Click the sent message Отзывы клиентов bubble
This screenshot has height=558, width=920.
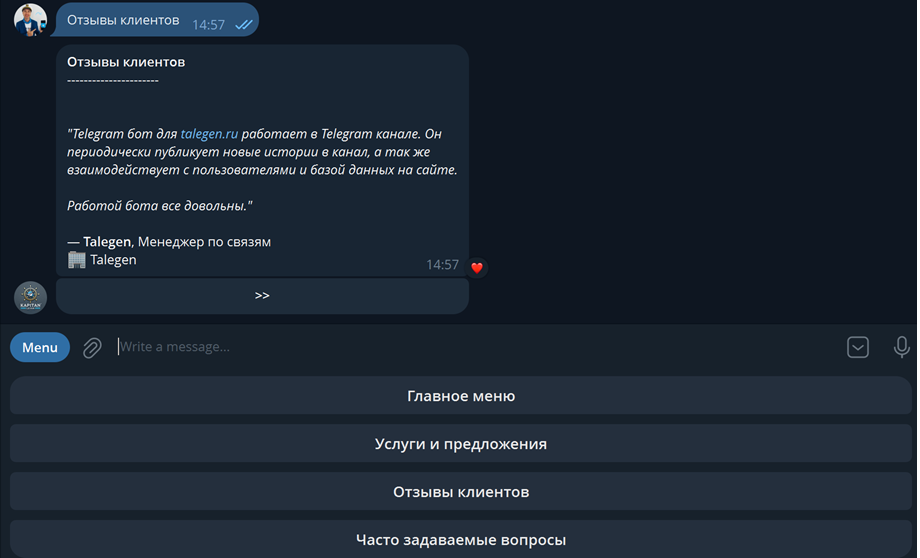click(157, 20)
